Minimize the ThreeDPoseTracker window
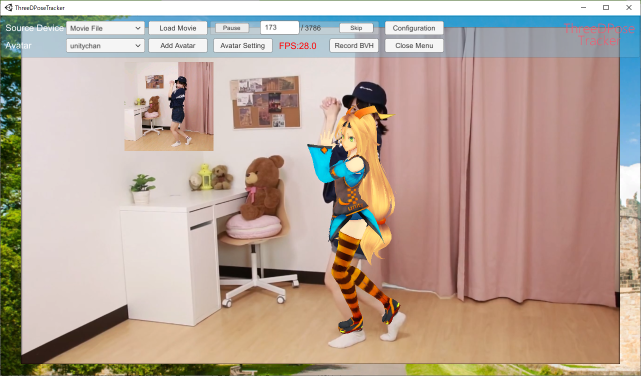The image size is (641, 376). (583, 7)
